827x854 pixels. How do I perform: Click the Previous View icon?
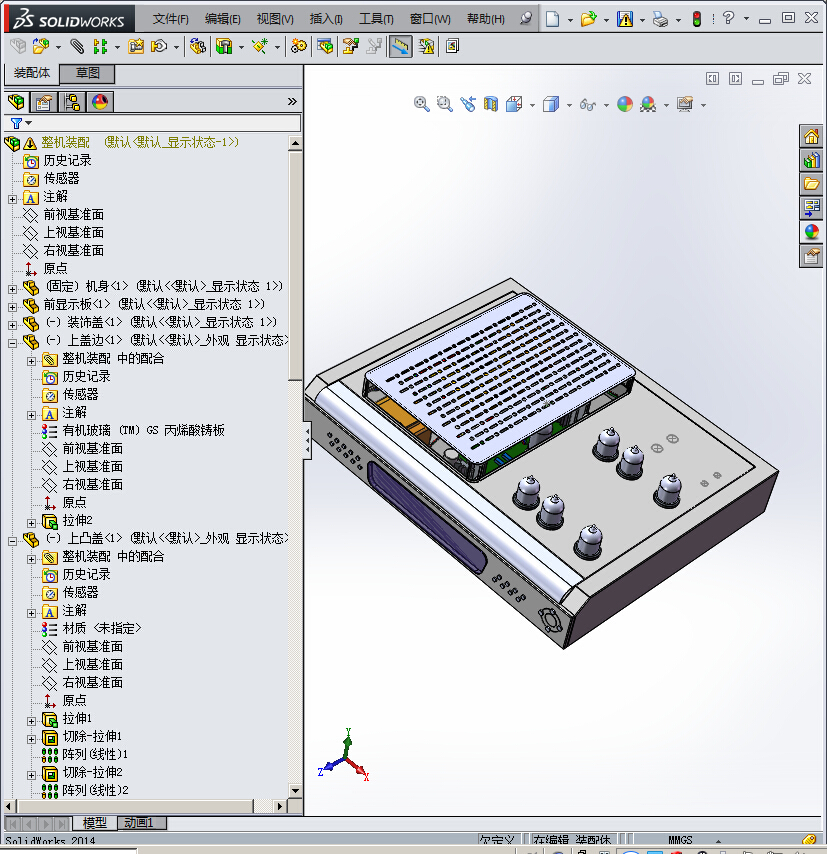(468, 104)
